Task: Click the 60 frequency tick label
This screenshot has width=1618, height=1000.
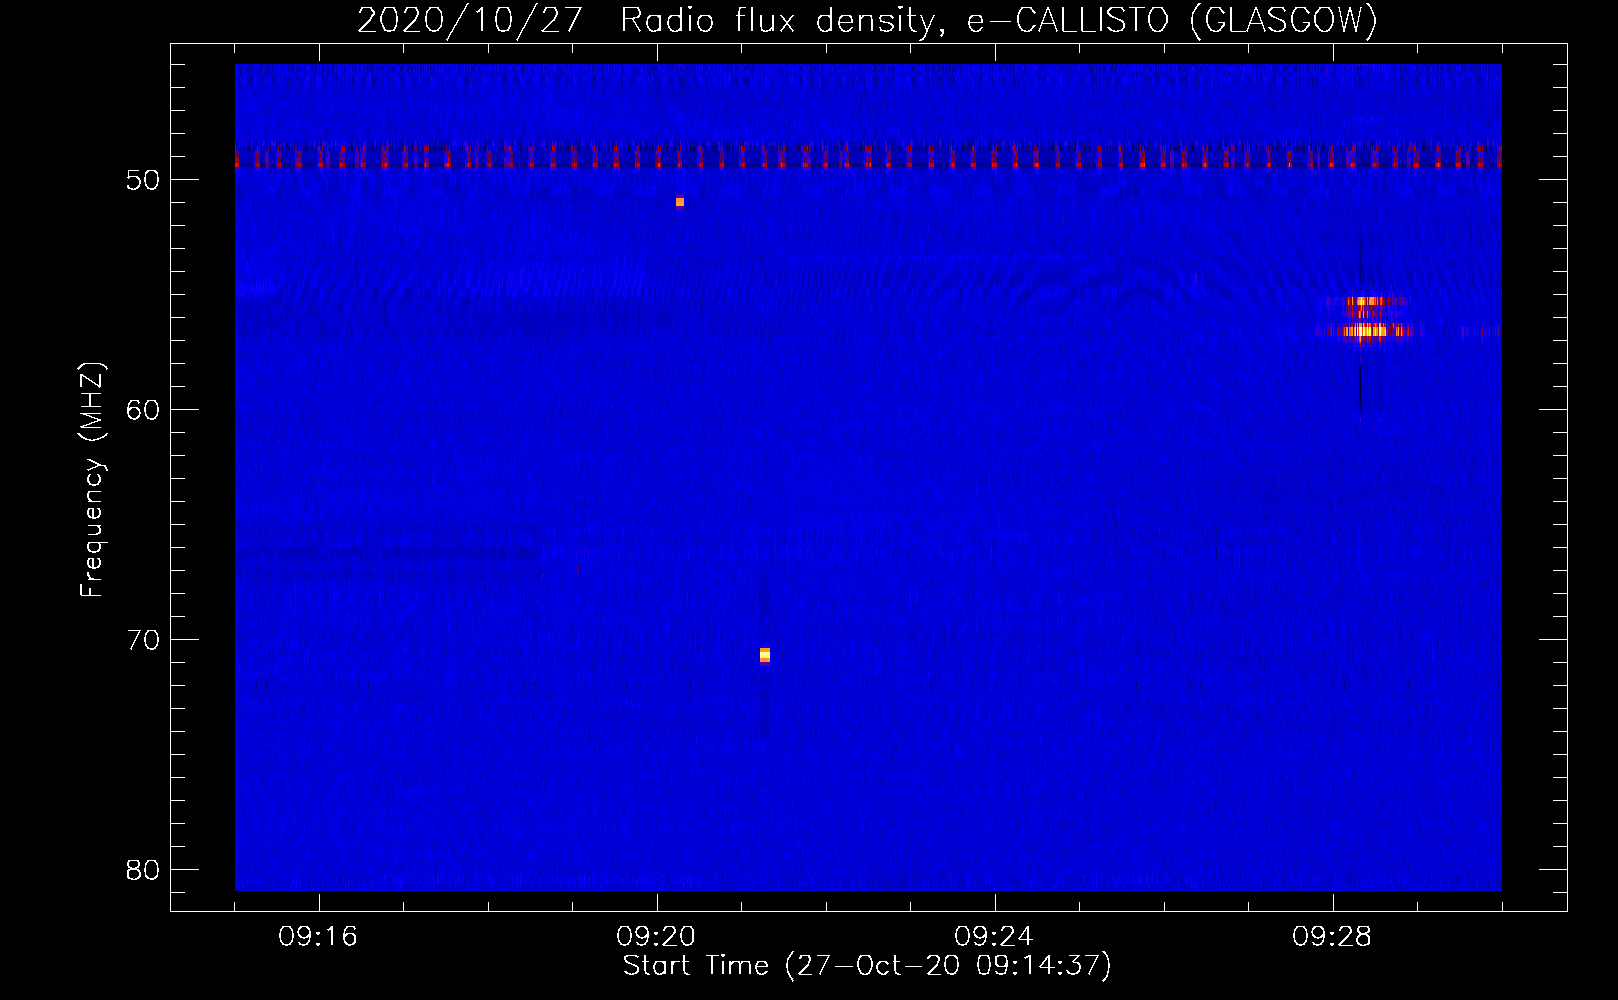Action: [144, 410]
